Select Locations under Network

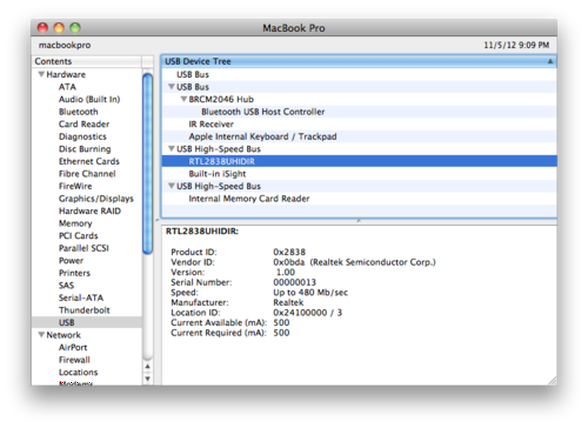(x=78, y=372)
